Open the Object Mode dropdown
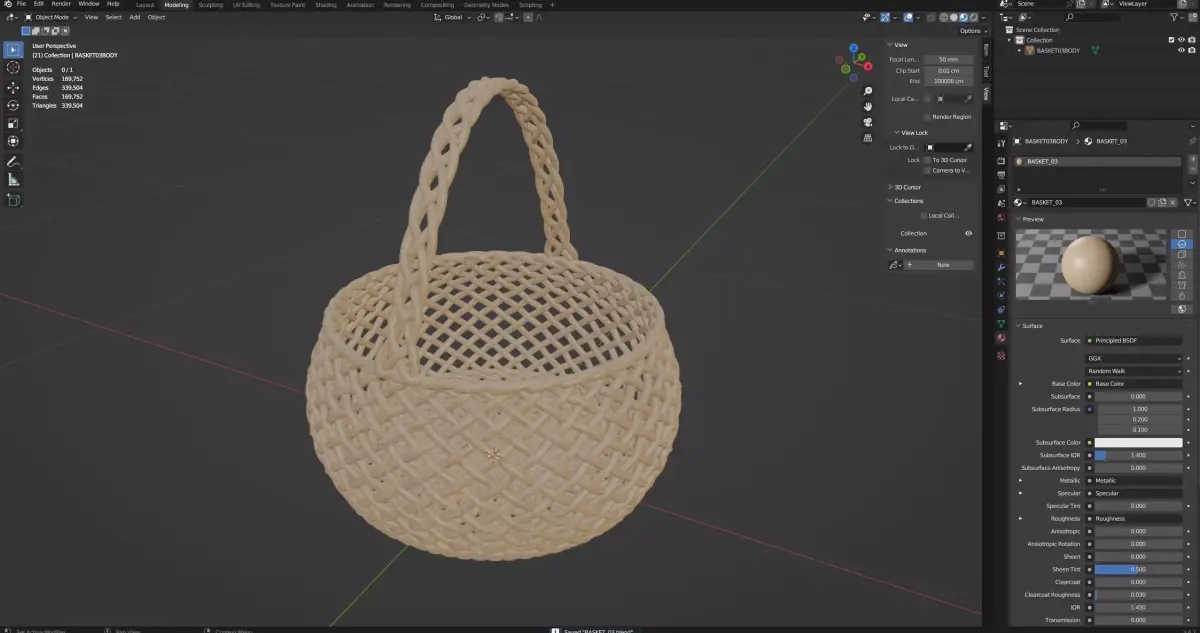Screen dimensions: 1200x633 (x=52, y=17)
